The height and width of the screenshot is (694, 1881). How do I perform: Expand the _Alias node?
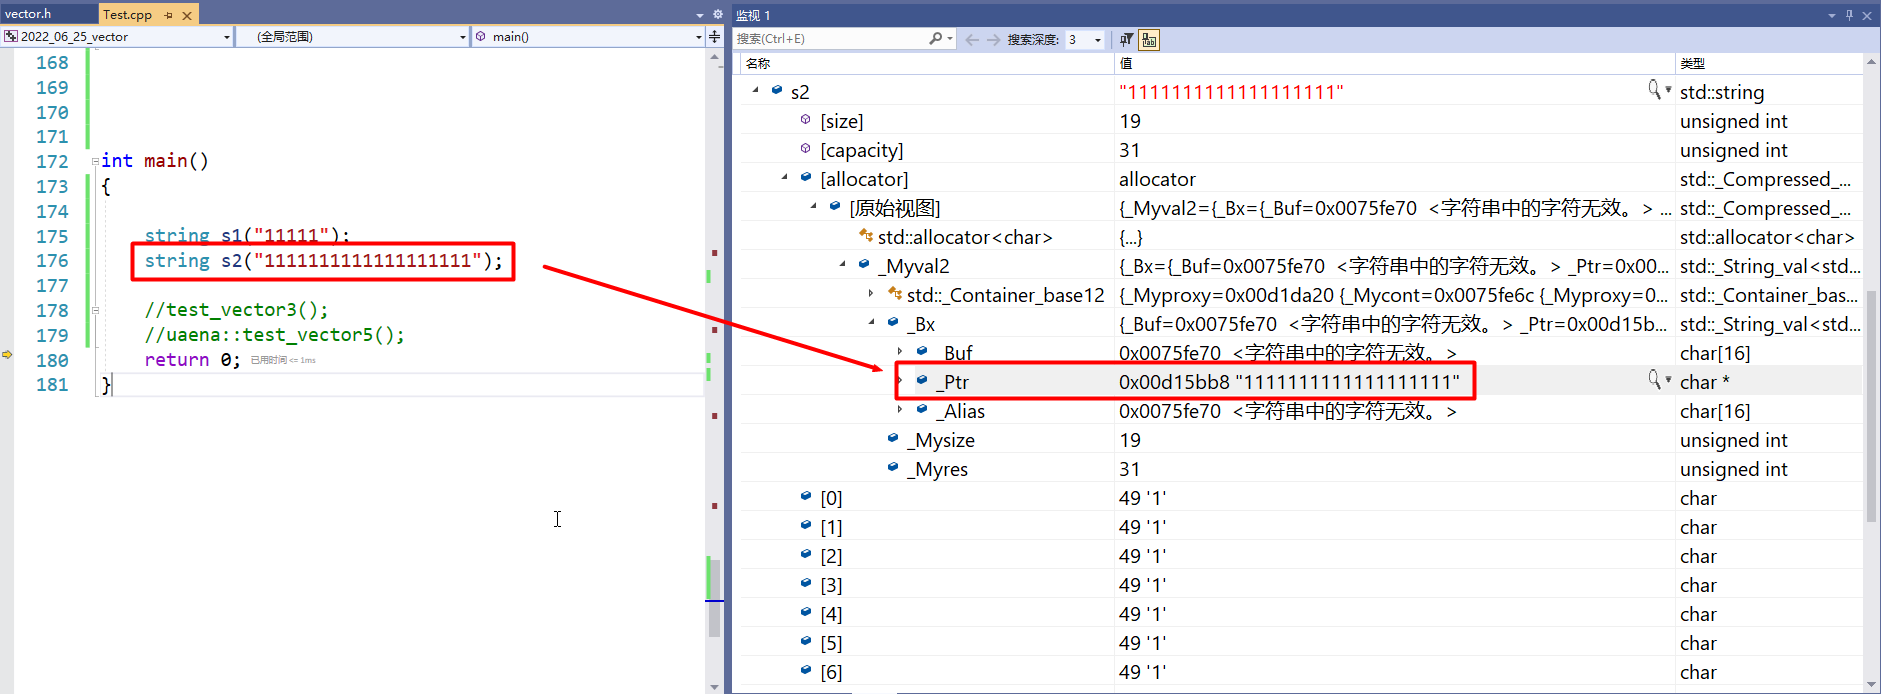(x=900, y=409)
